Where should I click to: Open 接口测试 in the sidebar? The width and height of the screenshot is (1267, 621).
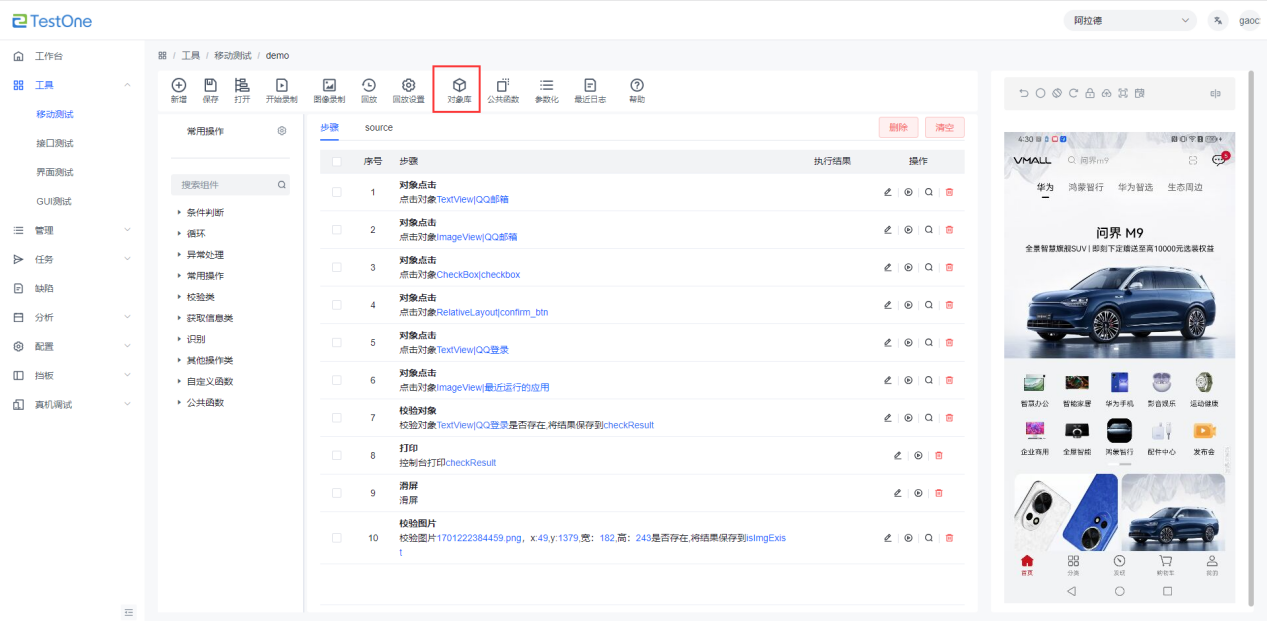(x=55, y=143)
